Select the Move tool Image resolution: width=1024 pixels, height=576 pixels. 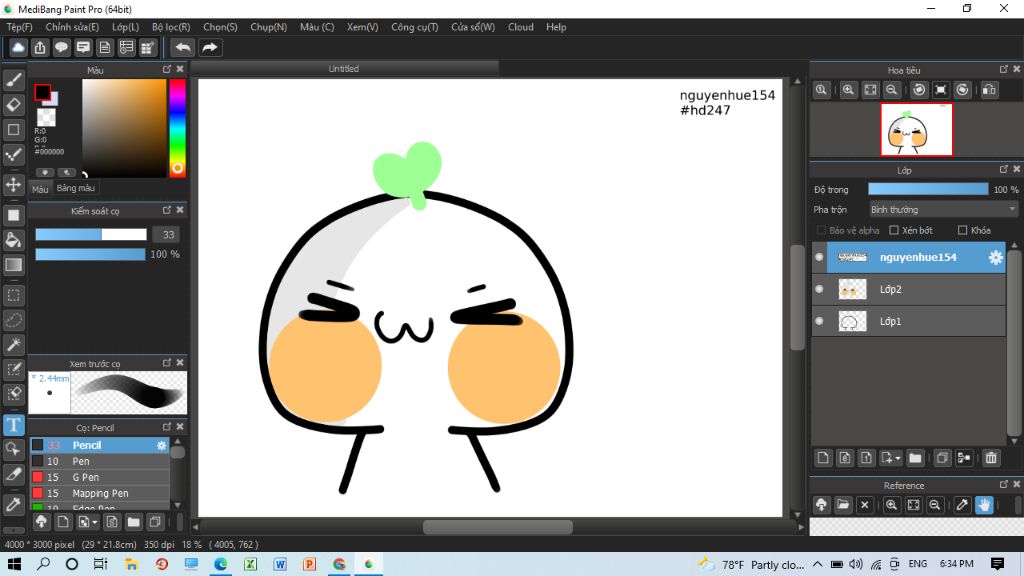tap(14, 184)
